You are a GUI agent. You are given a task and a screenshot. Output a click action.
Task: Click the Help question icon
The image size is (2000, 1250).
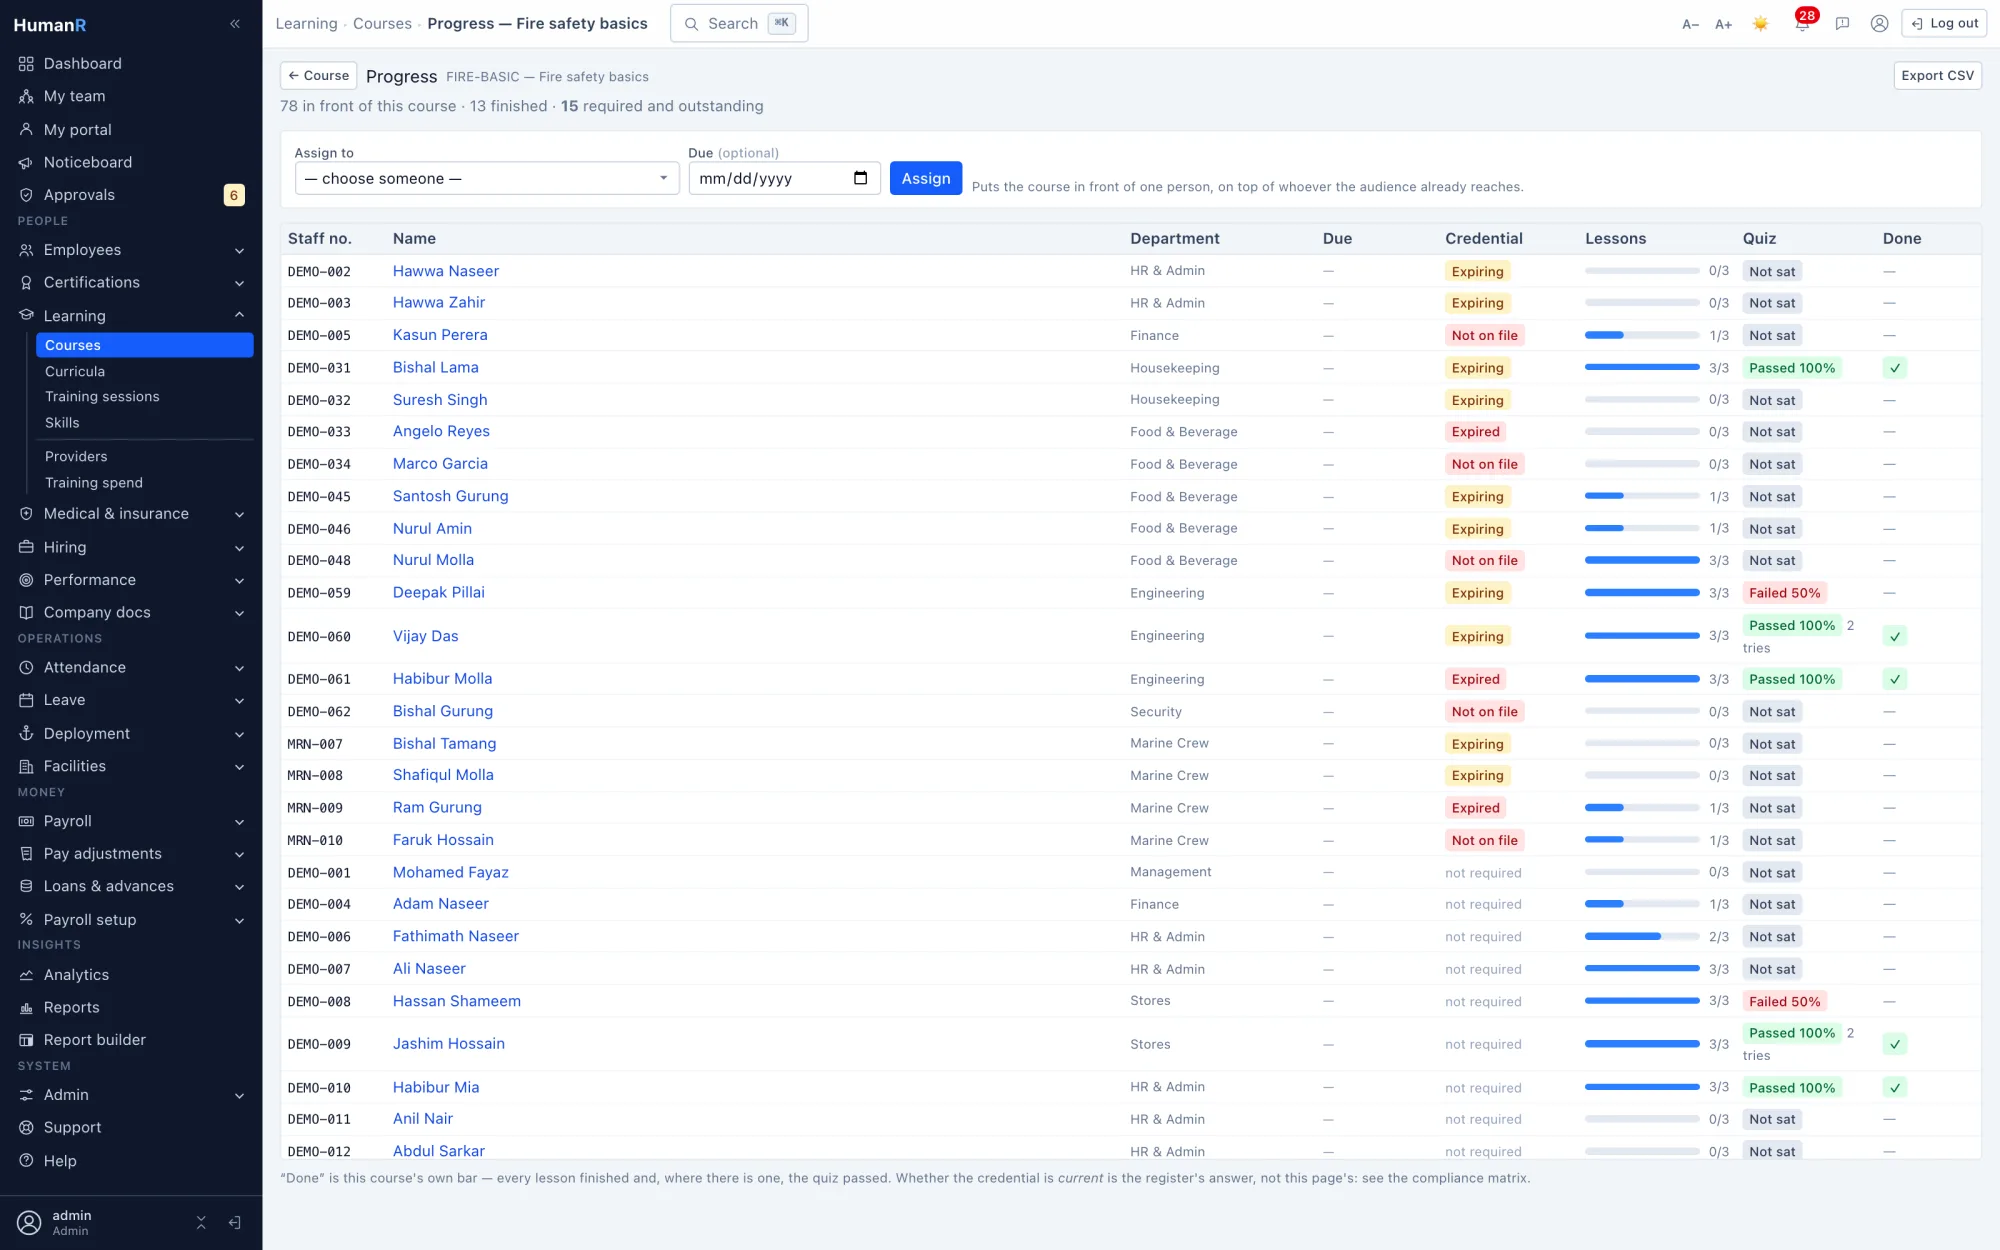(x=26, y=1161)
